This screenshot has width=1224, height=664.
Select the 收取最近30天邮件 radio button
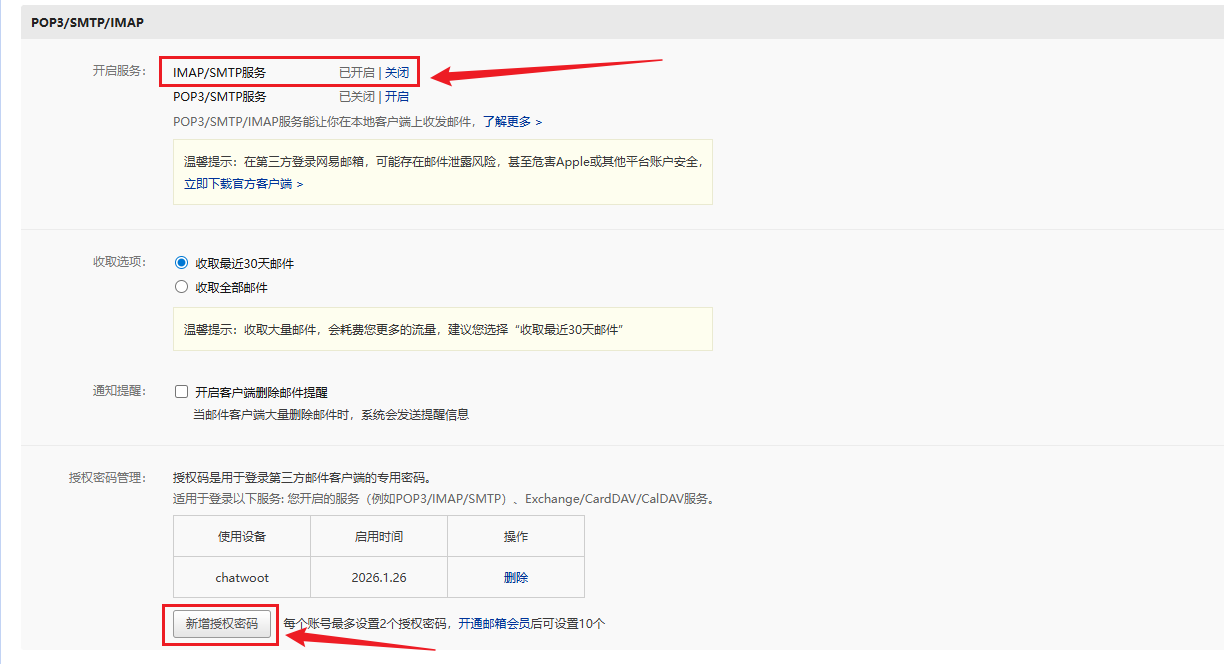click(181, 263)
